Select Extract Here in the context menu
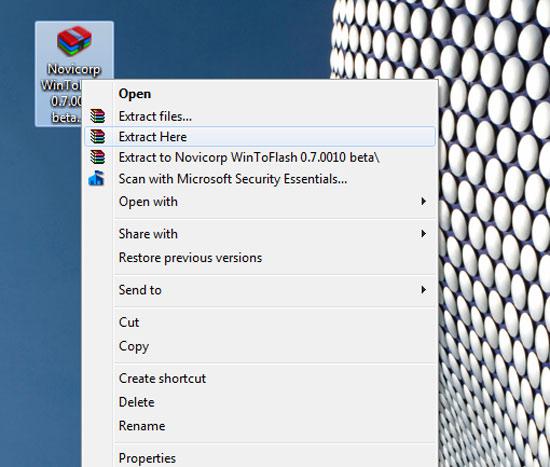550x467 pixels. point(260,136)
